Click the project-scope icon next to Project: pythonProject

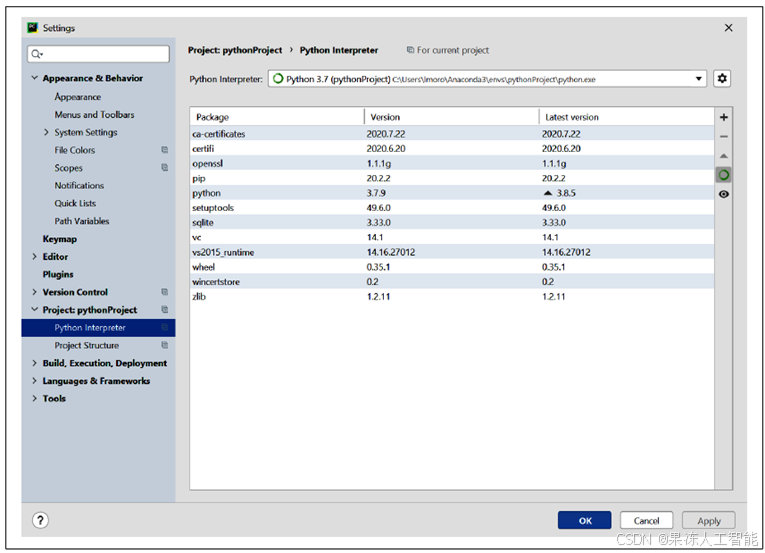[x=165, y=309]
